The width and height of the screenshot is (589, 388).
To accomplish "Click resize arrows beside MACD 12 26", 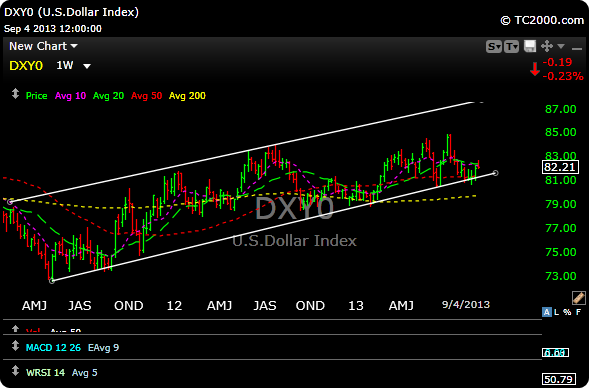I will [15, 346].
